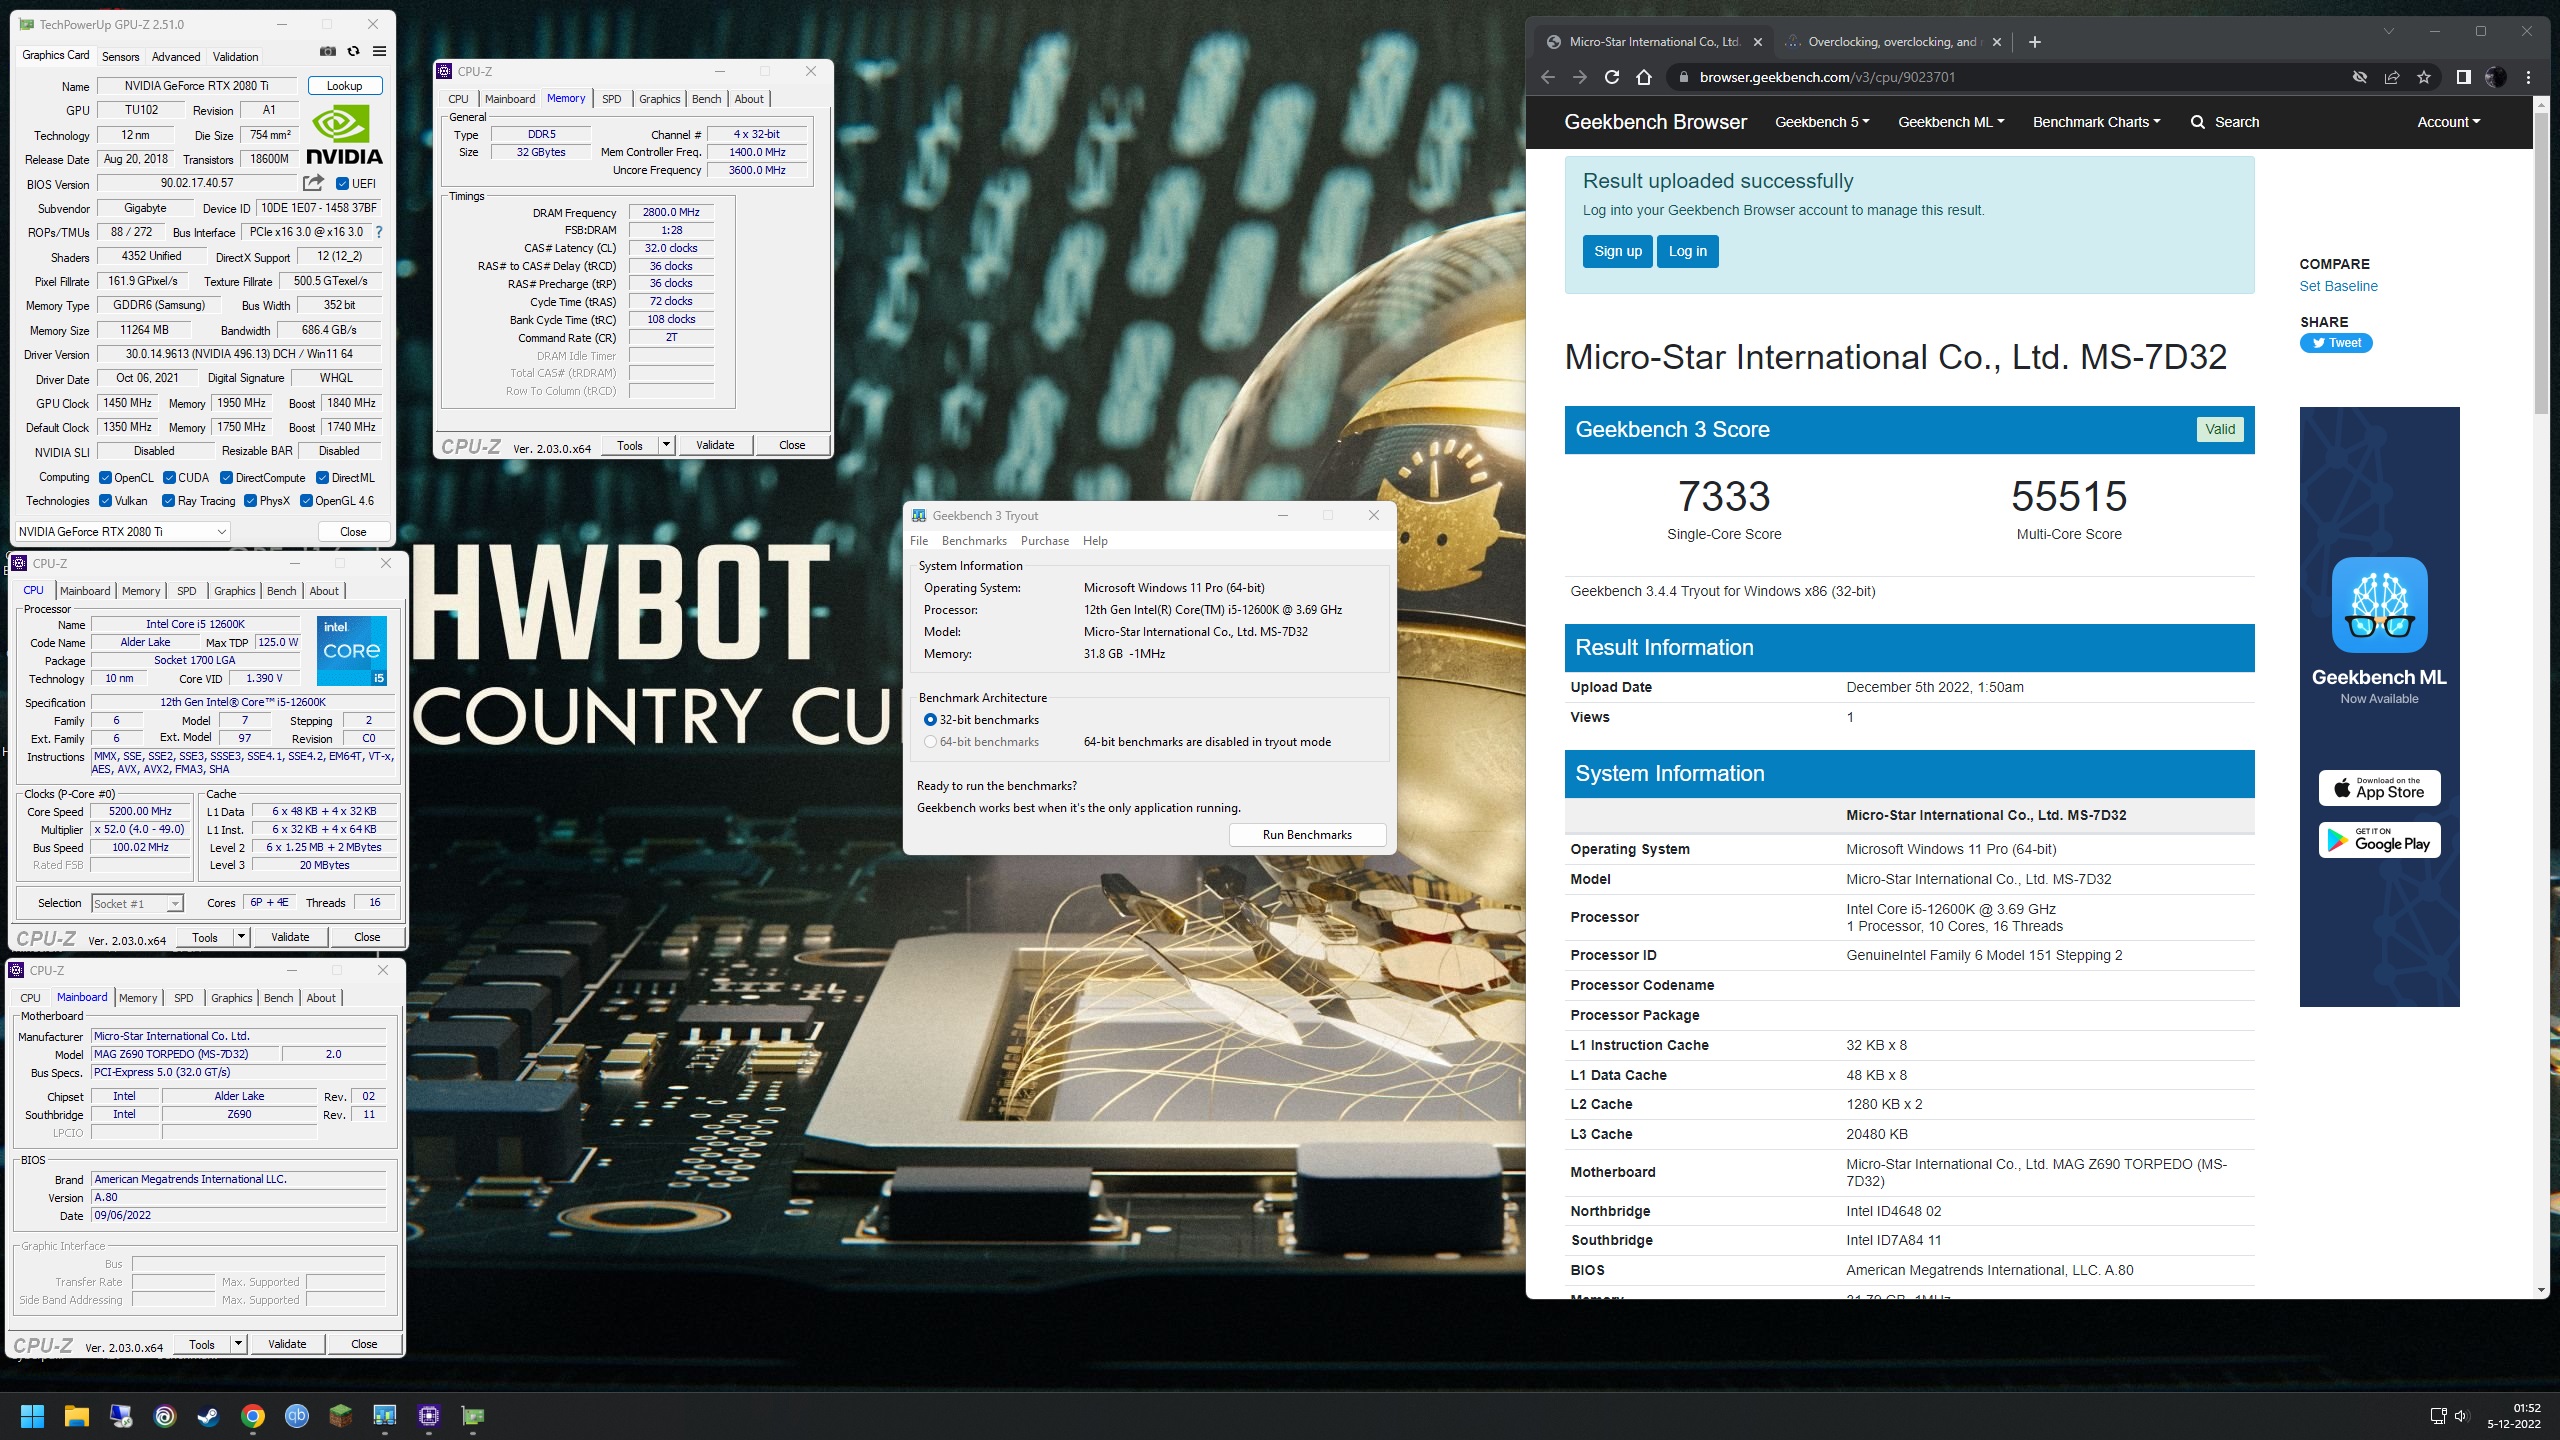This screenshot has height=1440, width=2560.
Task: Click the Set Baseline link
Action: pyautogui.click(x=2338, y=286)
